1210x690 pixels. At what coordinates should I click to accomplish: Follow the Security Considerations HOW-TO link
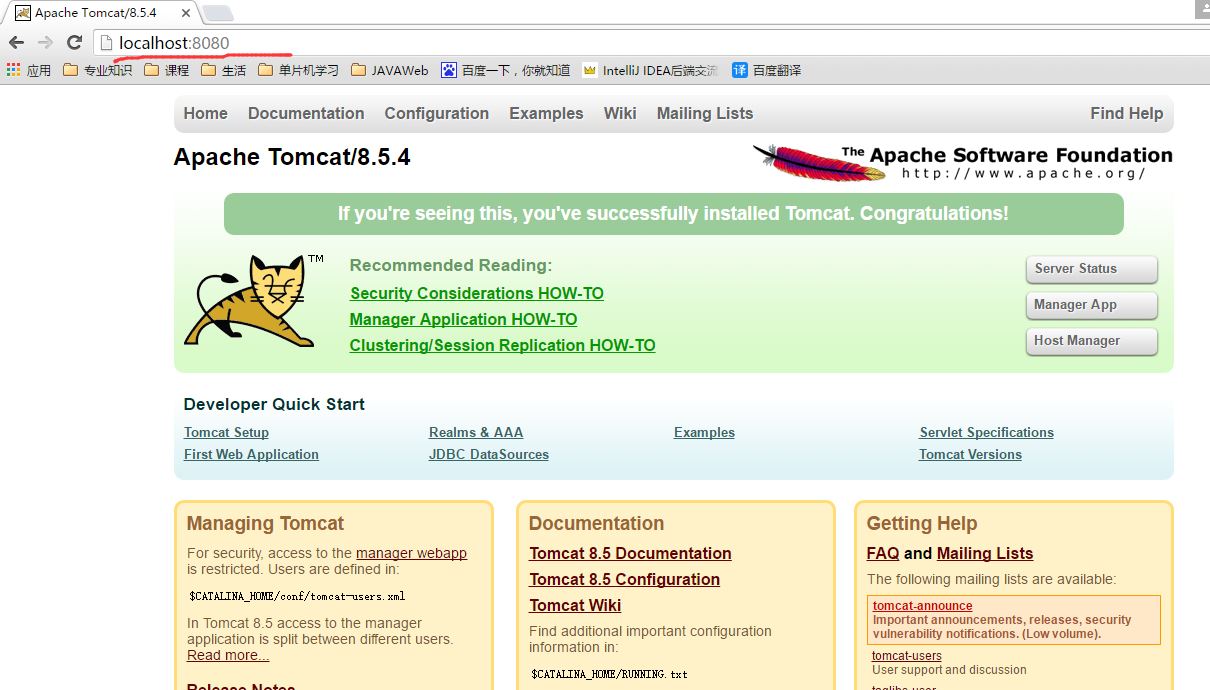click(x=477, y=294)
